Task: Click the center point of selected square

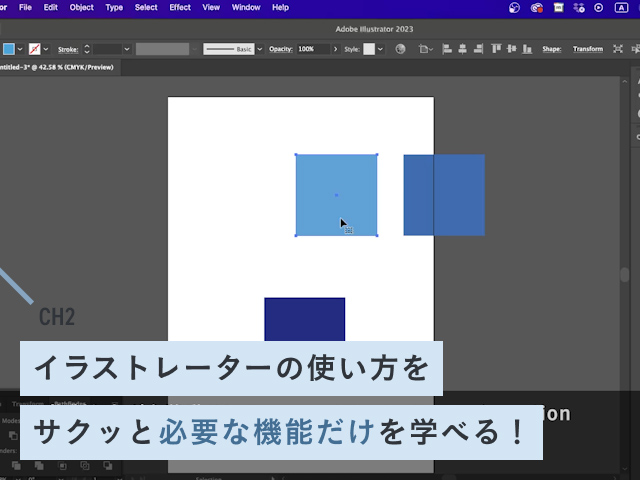Action: tap(336, 195)
